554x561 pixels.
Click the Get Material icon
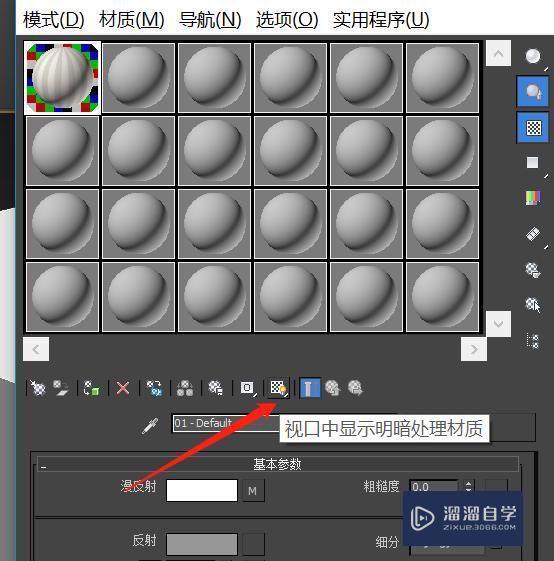[x=38, y=388]
